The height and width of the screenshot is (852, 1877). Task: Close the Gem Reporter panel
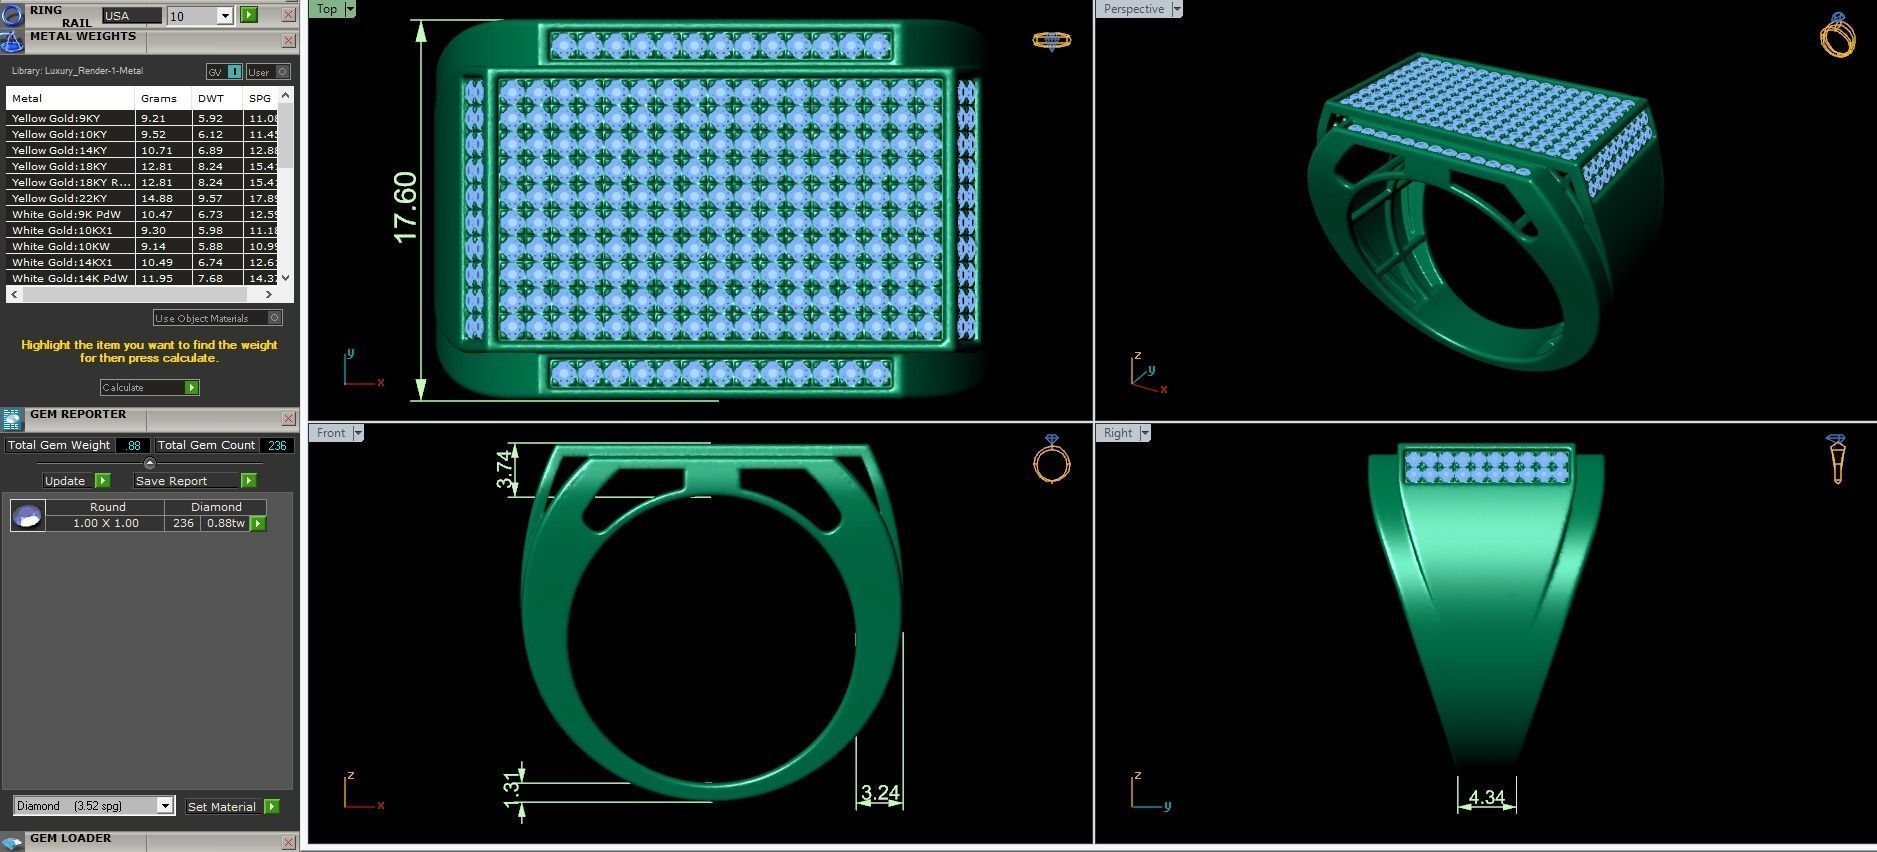288,419
